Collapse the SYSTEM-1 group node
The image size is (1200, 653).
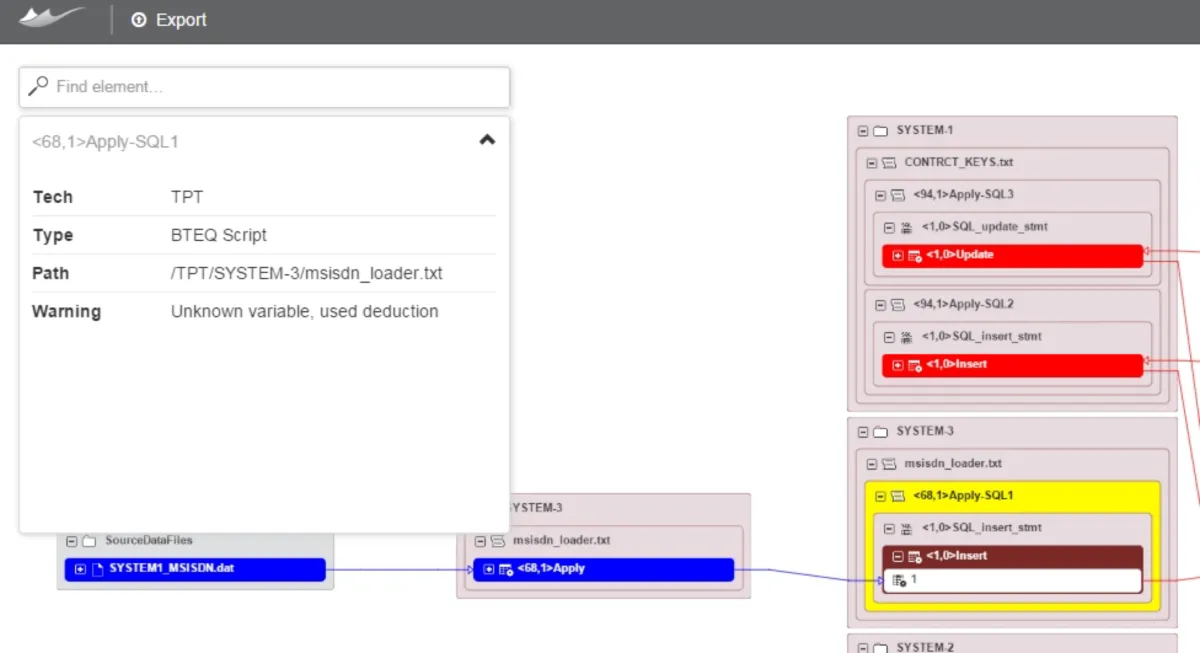(x=863, y=131)
